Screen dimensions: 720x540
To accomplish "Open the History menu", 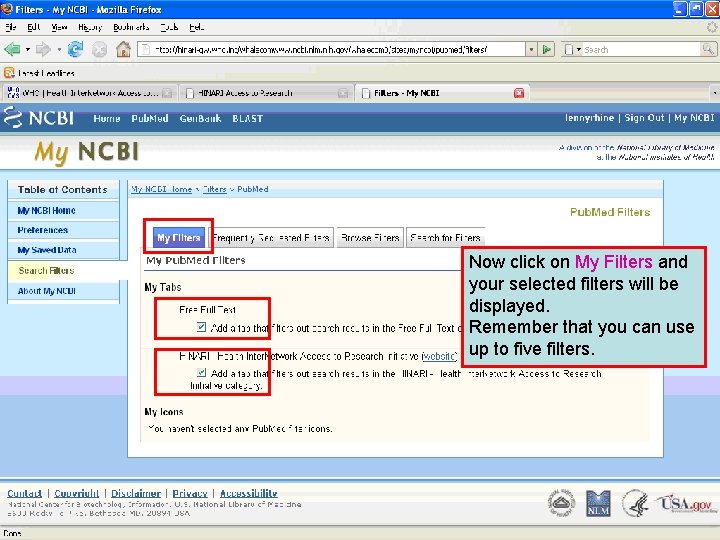I will click(90, 27).
